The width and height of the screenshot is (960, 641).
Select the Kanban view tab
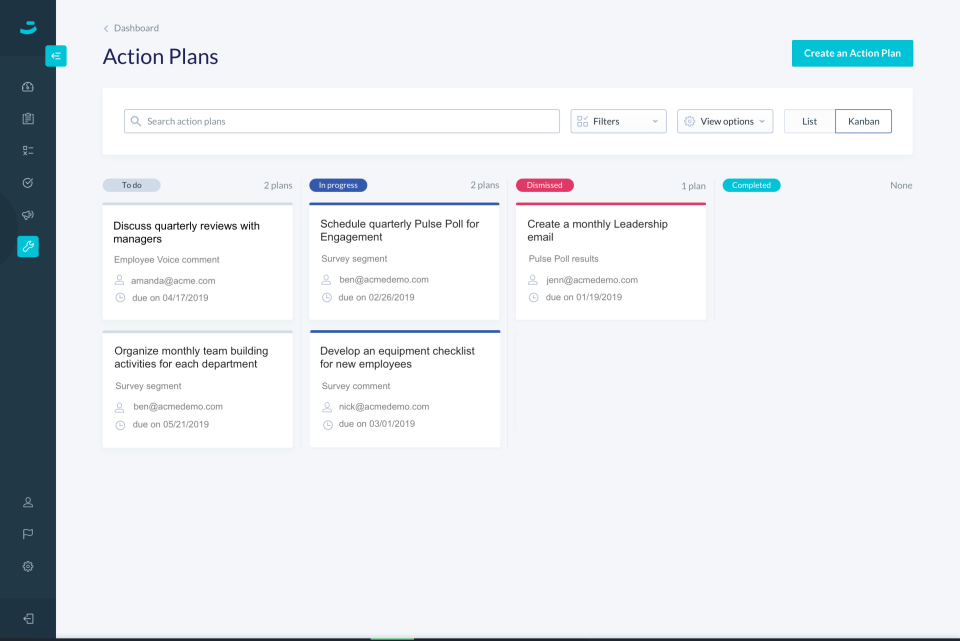coord(863,120)
